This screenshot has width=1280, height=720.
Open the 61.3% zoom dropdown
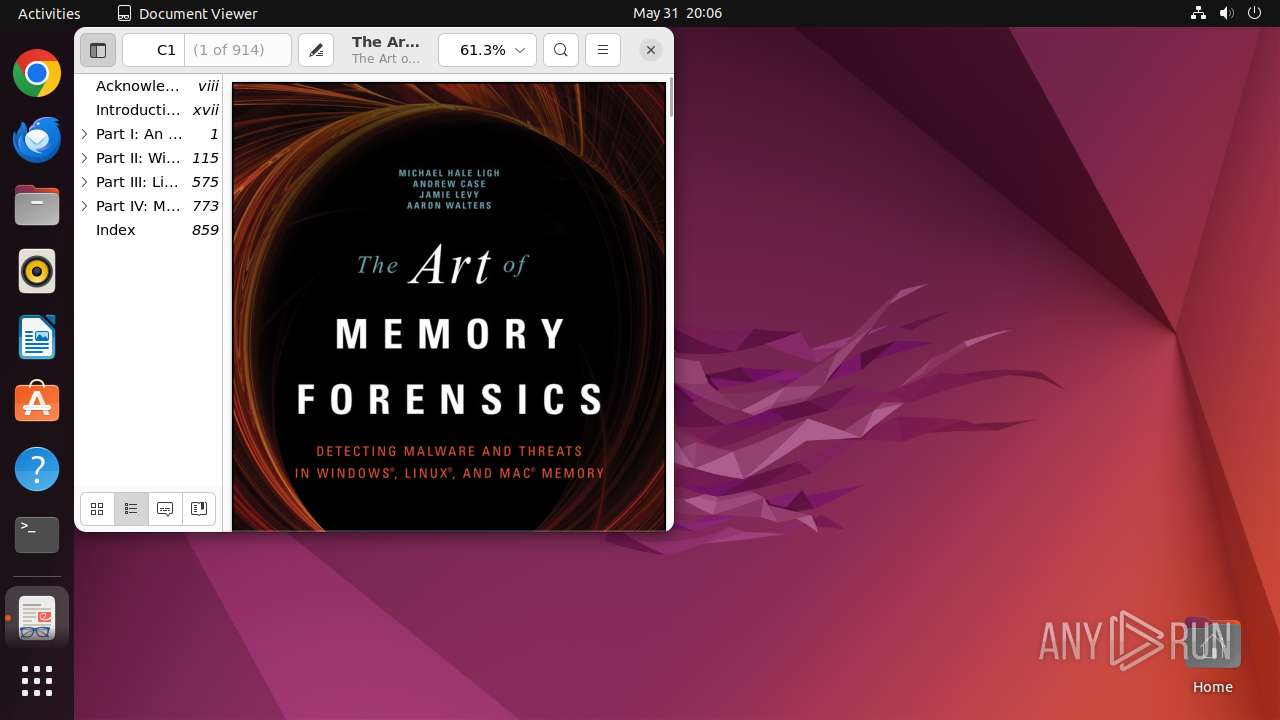(487, 50)
